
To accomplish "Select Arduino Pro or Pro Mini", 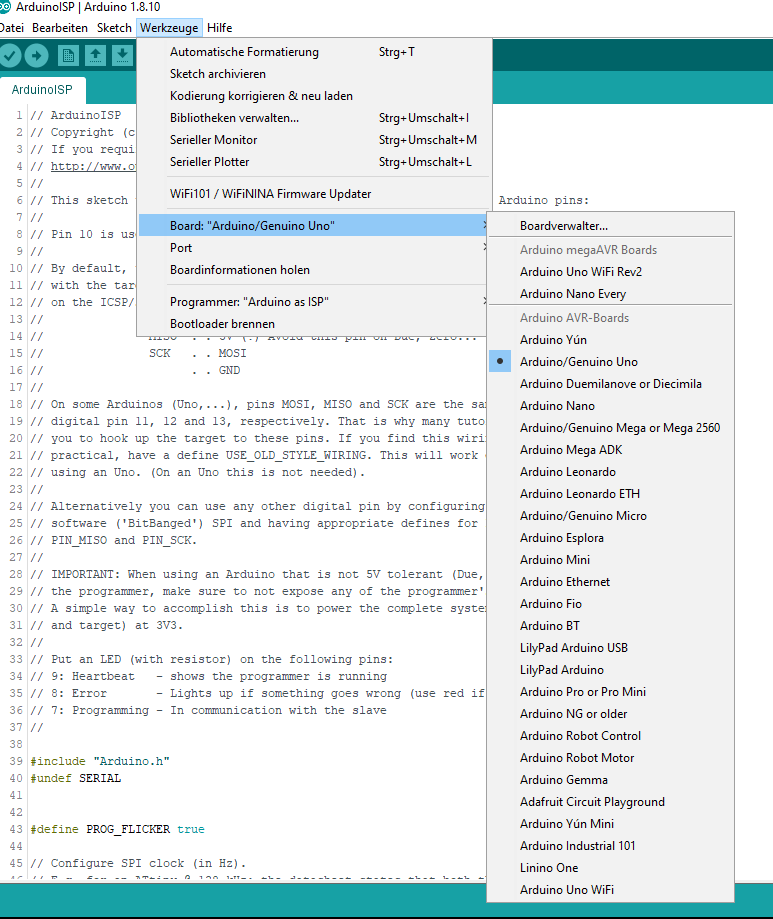I will 611,692.
